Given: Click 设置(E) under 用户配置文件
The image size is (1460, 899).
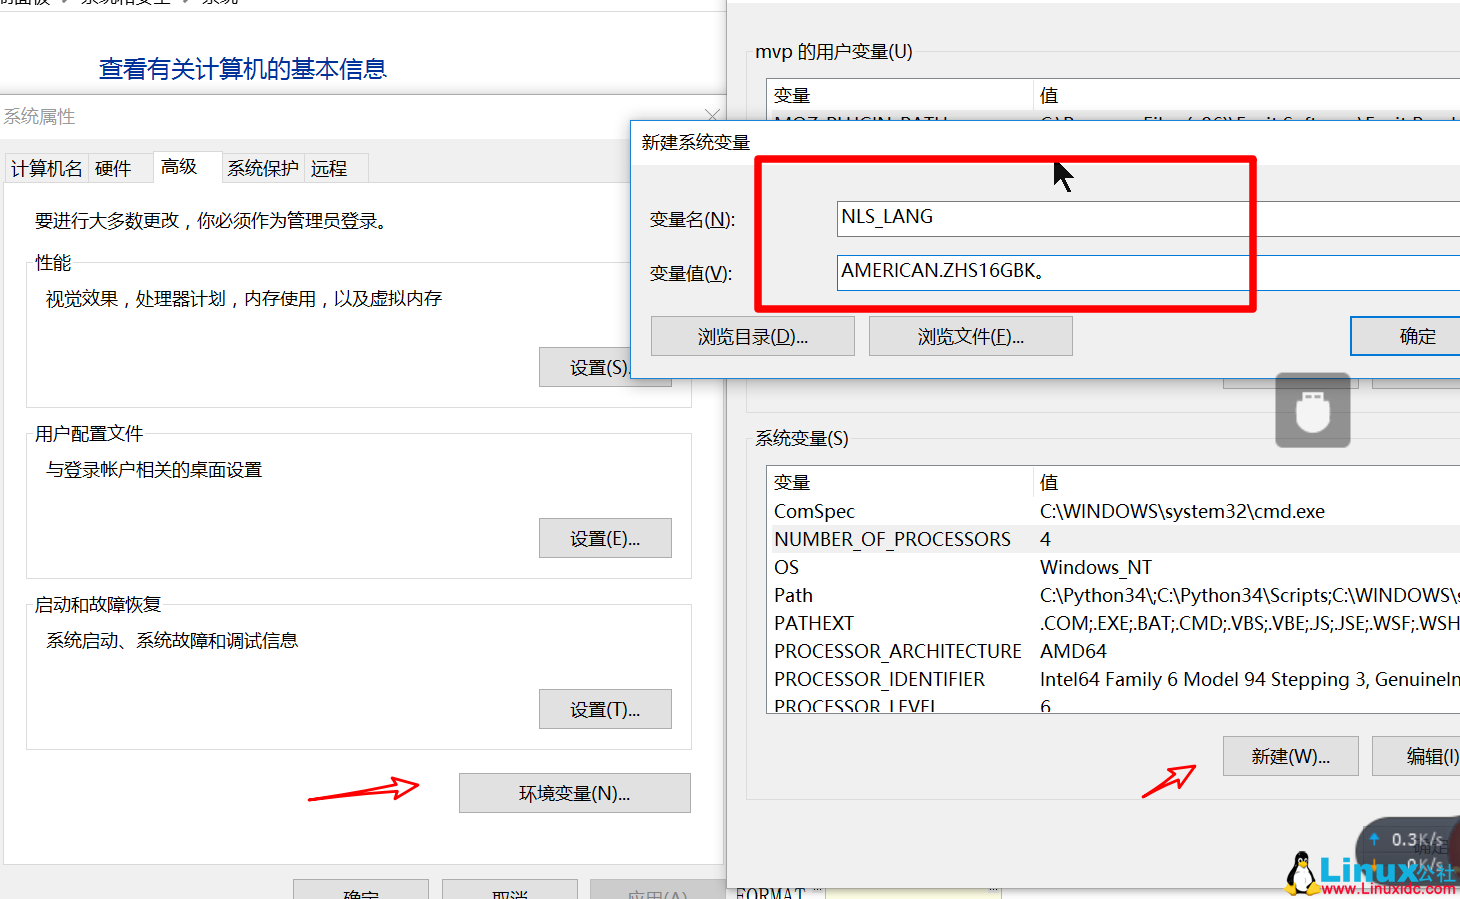Looking at the screenshot, I should pyautogui.click(x=604, y=537).
